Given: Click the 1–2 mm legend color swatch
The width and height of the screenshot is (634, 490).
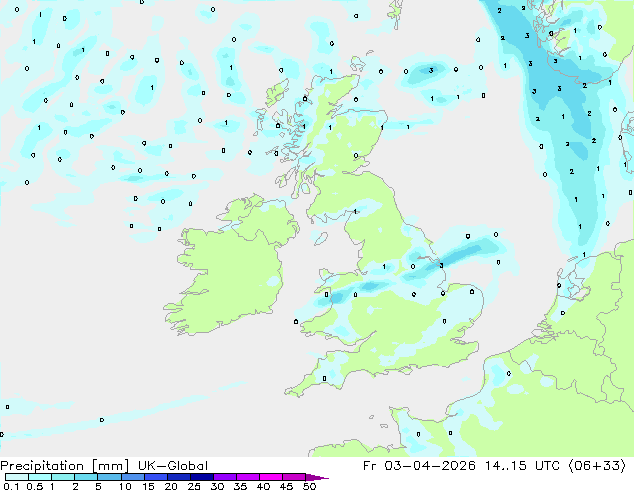Looking at the screenshot, I should (x=63, y=477).
